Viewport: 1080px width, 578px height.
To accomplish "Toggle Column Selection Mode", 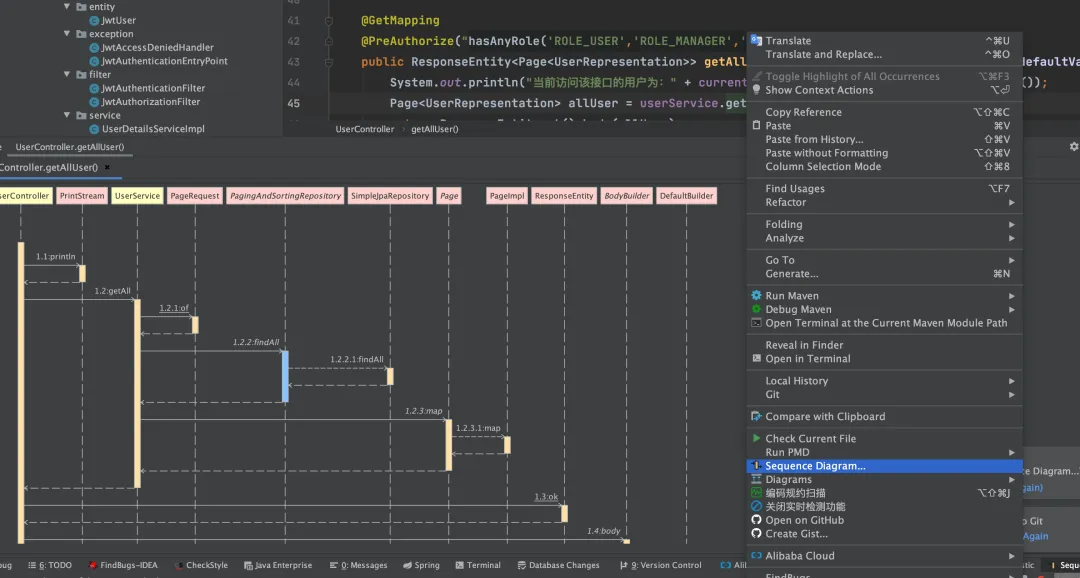I will [823, 167].
